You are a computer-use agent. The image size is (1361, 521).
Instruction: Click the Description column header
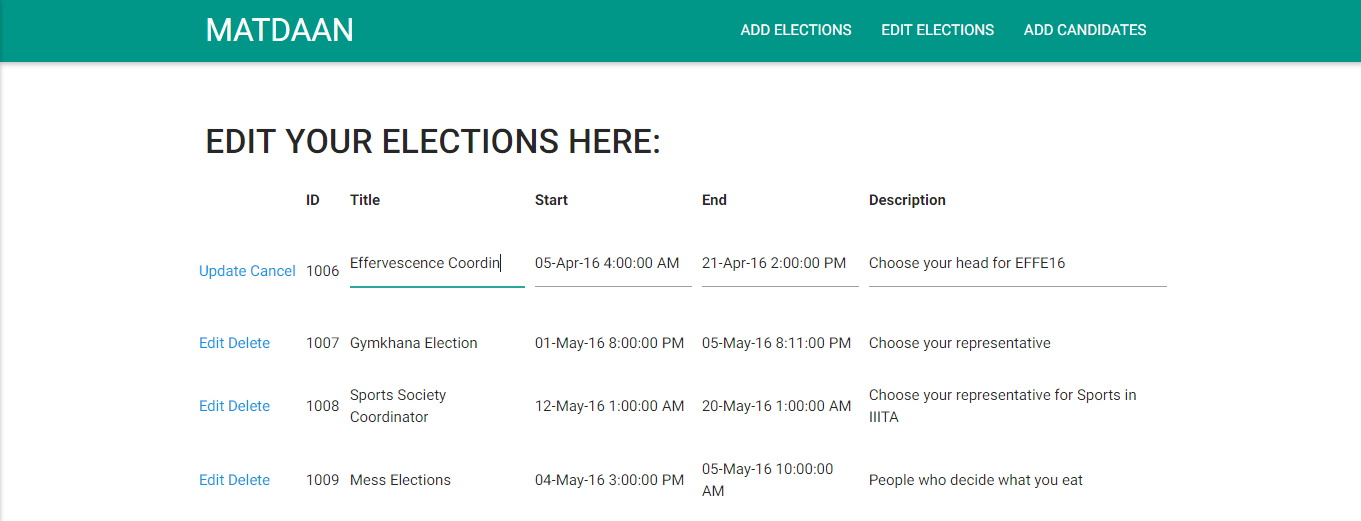(x=907, y=200)
